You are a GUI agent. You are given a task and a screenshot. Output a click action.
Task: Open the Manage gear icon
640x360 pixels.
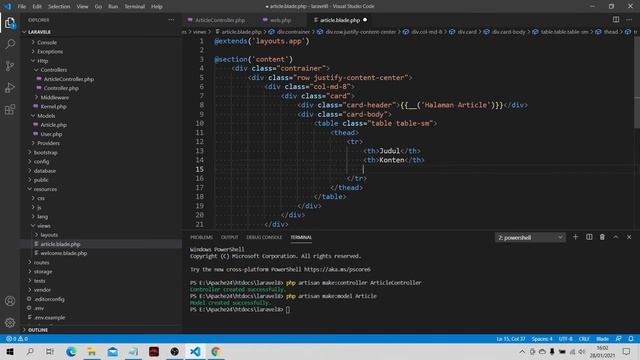[10, 322]
